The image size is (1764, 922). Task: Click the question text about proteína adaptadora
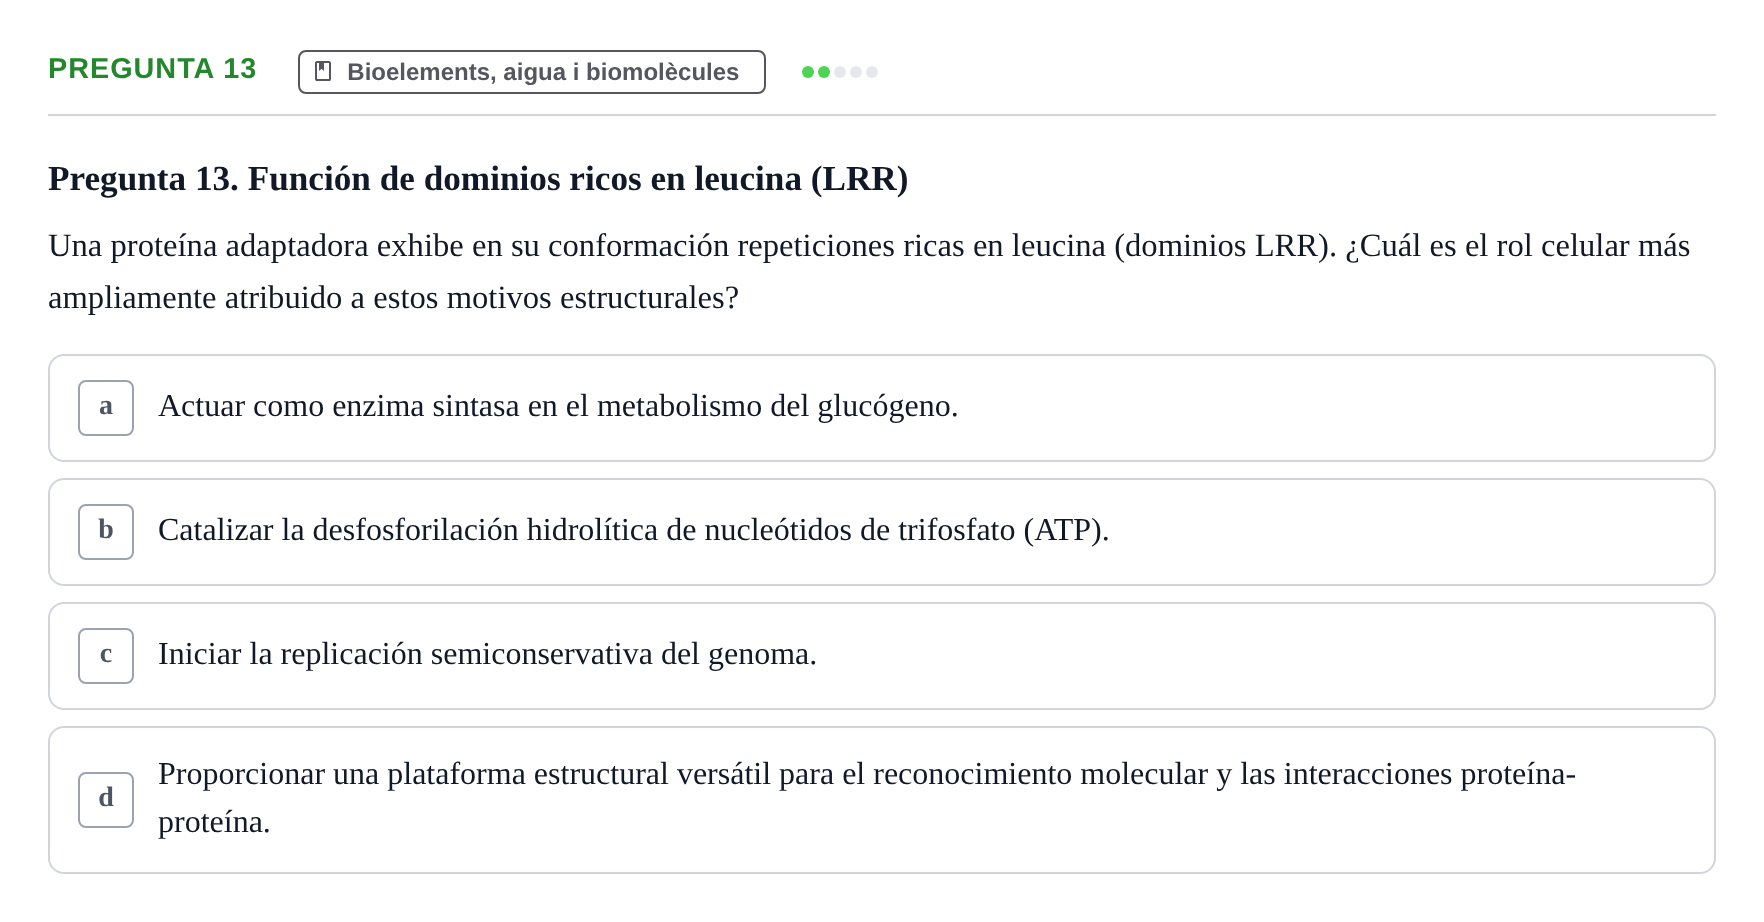click(869, 272)
